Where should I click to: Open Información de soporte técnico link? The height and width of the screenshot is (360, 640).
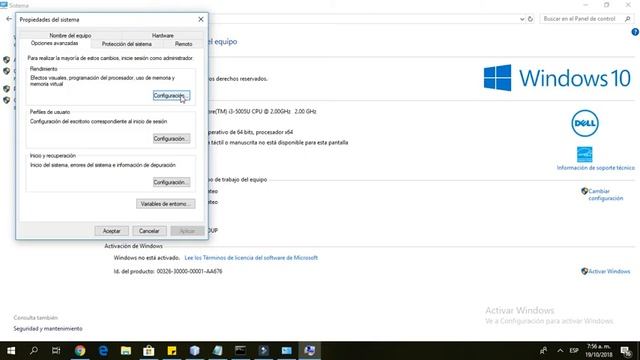[x=596, y=168]
